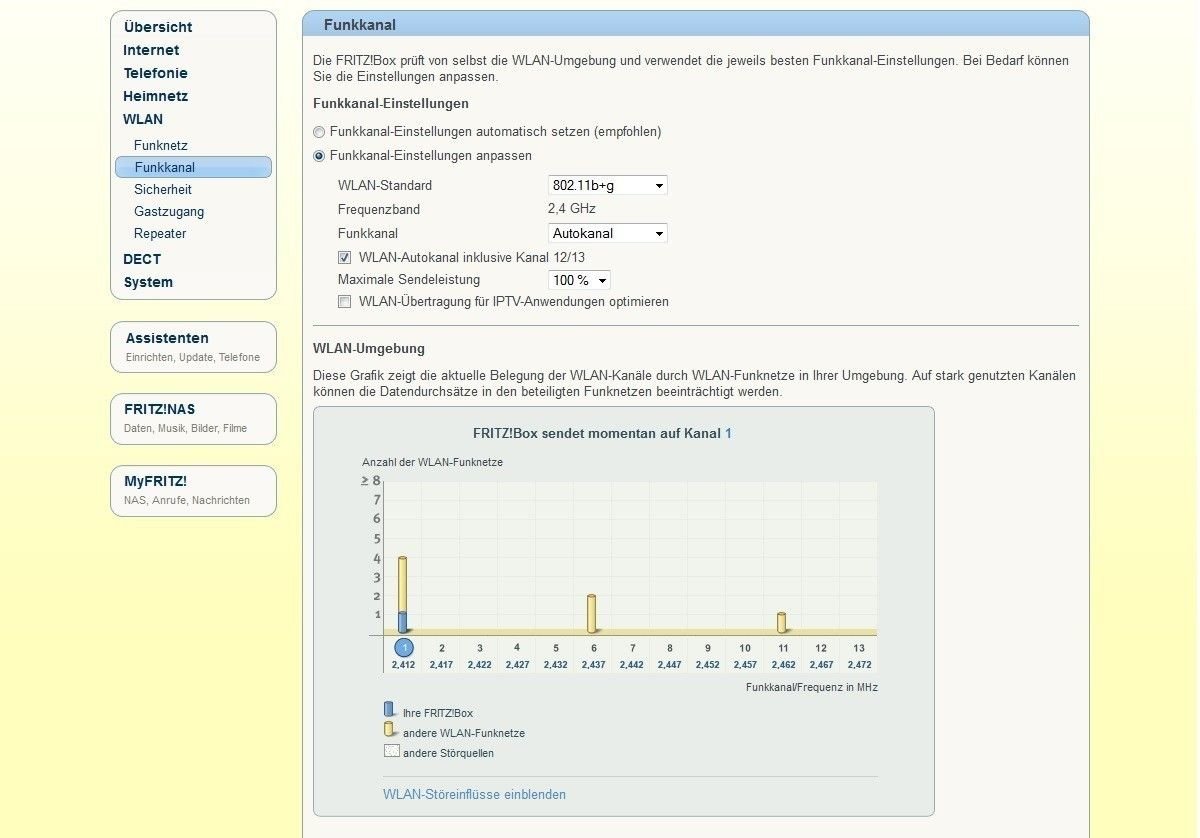Click WLAN-Störeinflüsse einblenden link
Screen dimensions: 1200x838
click(x=474, y=794)
